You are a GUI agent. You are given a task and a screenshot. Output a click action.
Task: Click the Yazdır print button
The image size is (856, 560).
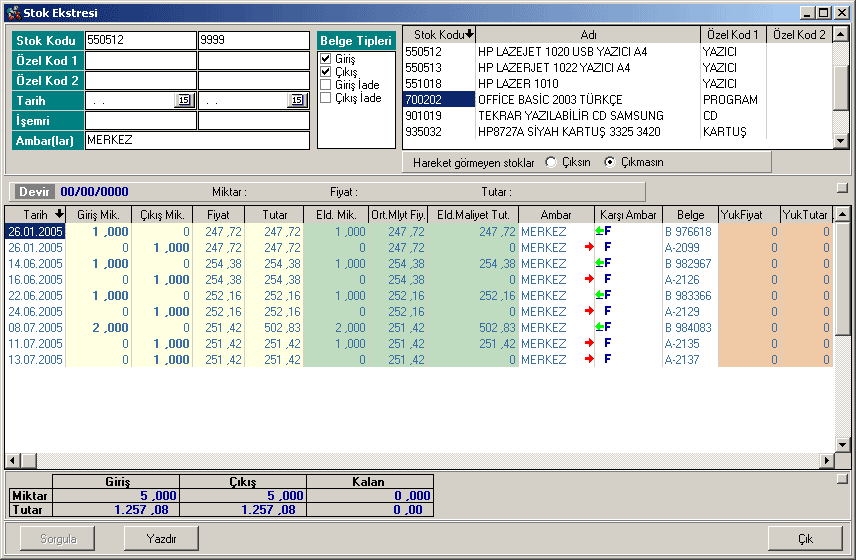pos(162,539)
